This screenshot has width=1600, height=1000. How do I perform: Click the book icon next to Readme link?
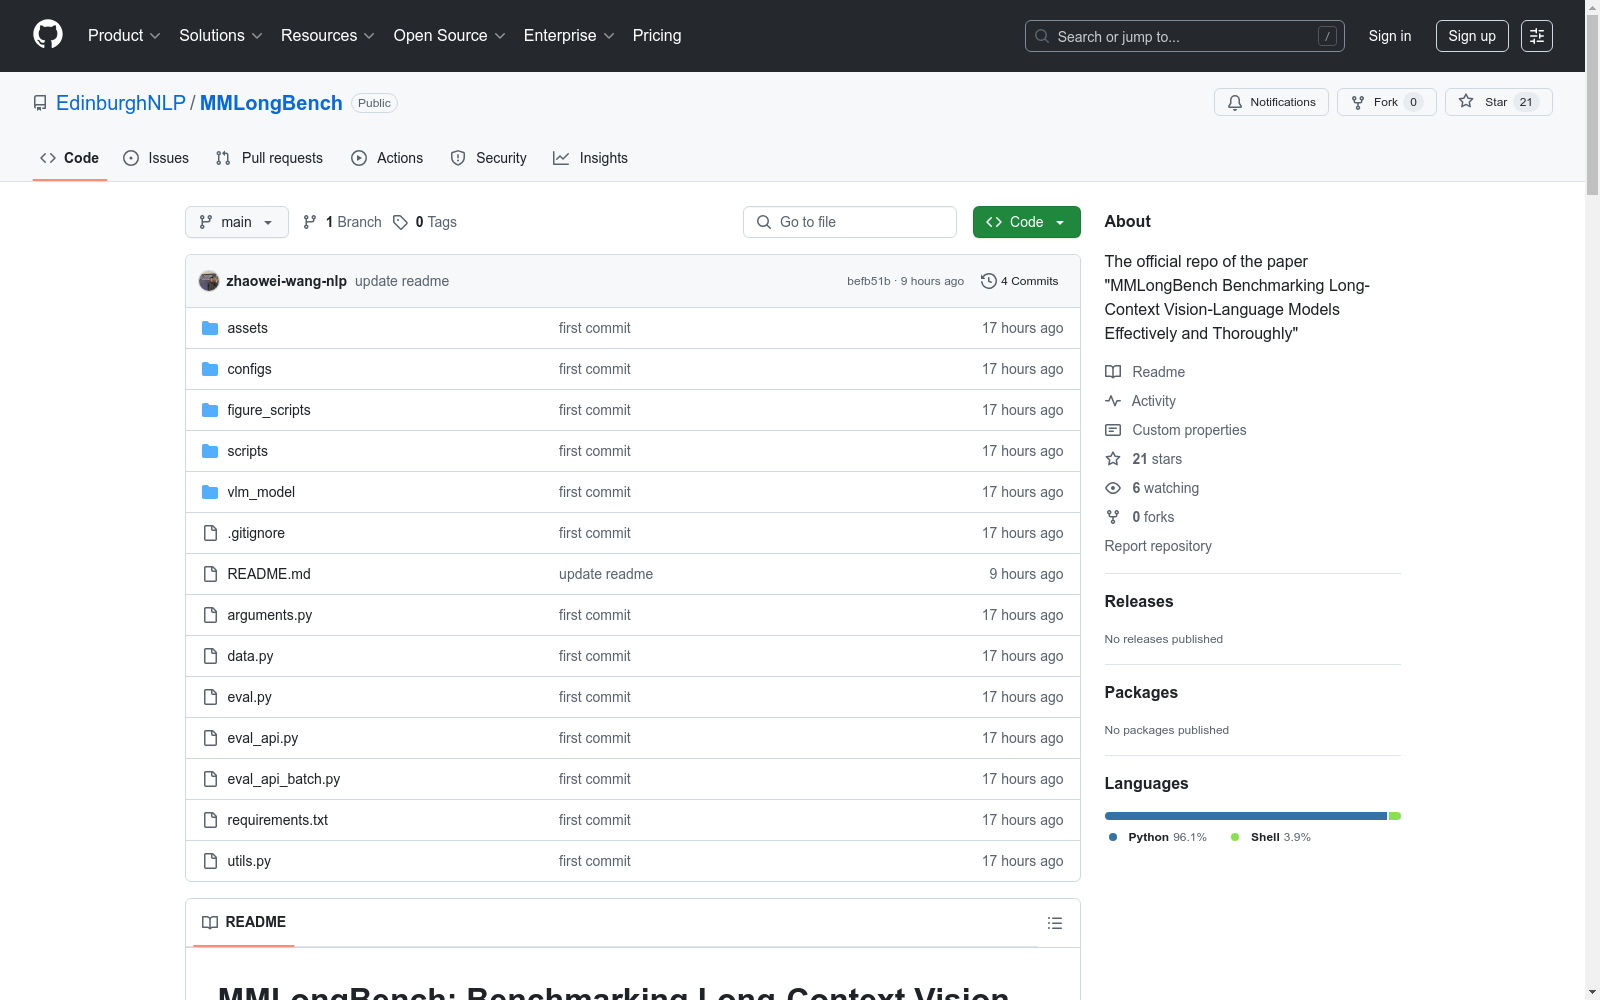point(1113,372)
